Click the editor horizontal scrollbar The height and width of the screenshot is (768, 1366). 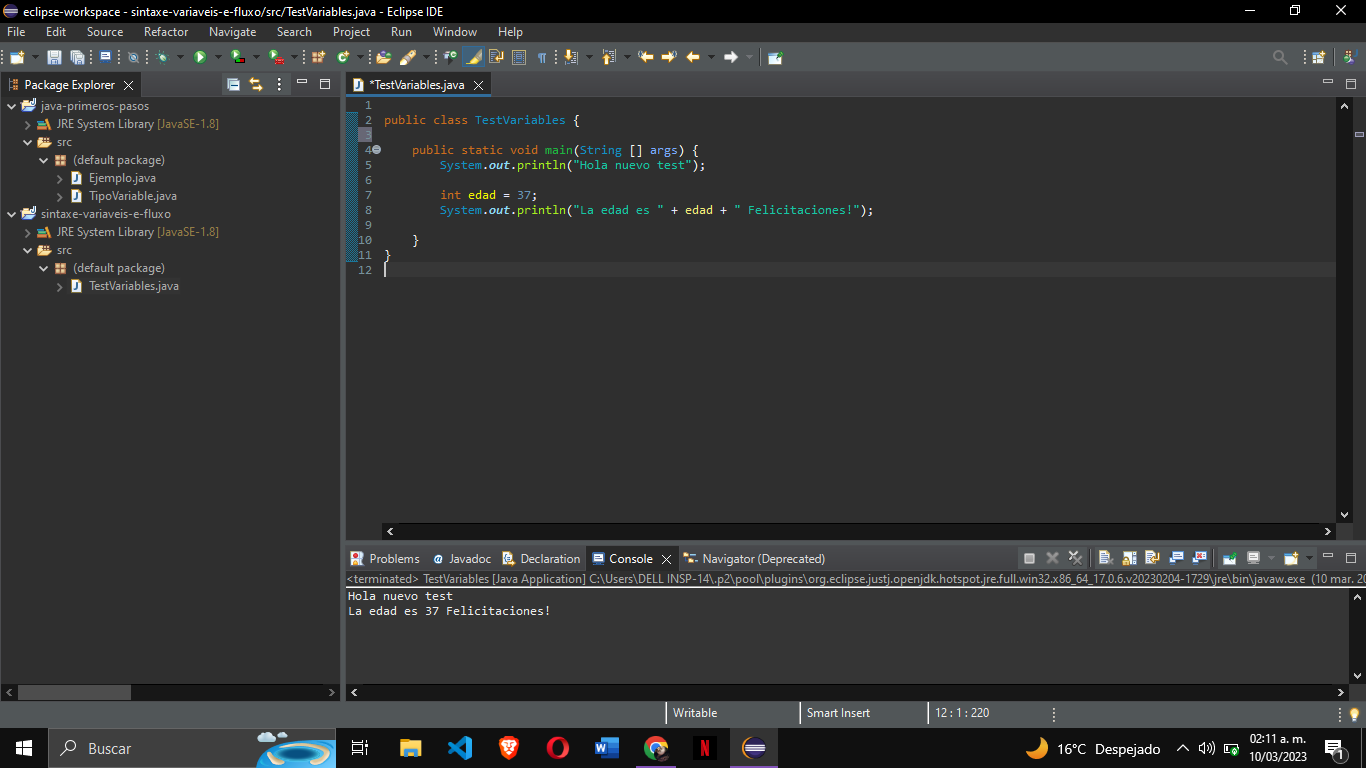pyautogui.click(x=859, y=532)
